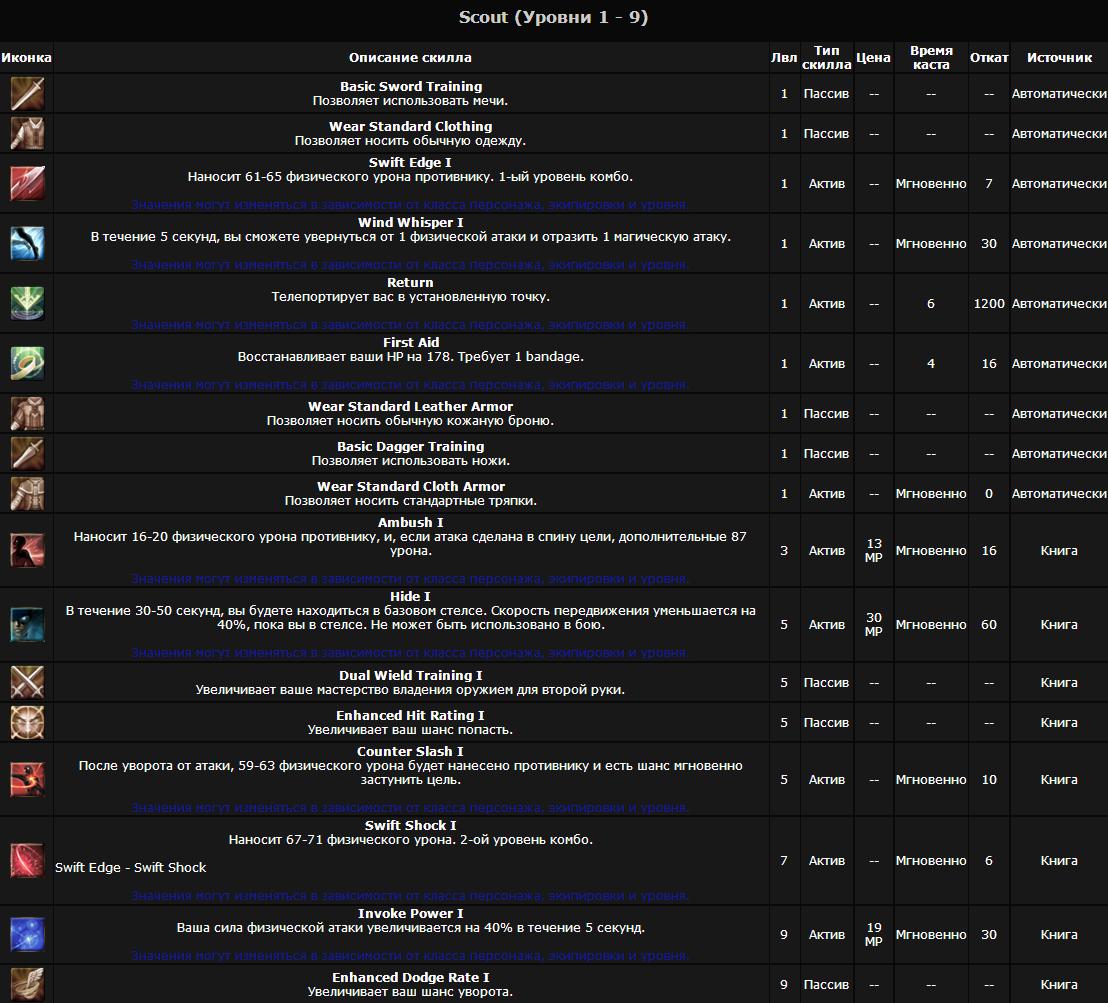The width and height of the screenshot is (1108, 1003).
Task: Click the "Описание скилла" column header
Action: coord(410,58)
